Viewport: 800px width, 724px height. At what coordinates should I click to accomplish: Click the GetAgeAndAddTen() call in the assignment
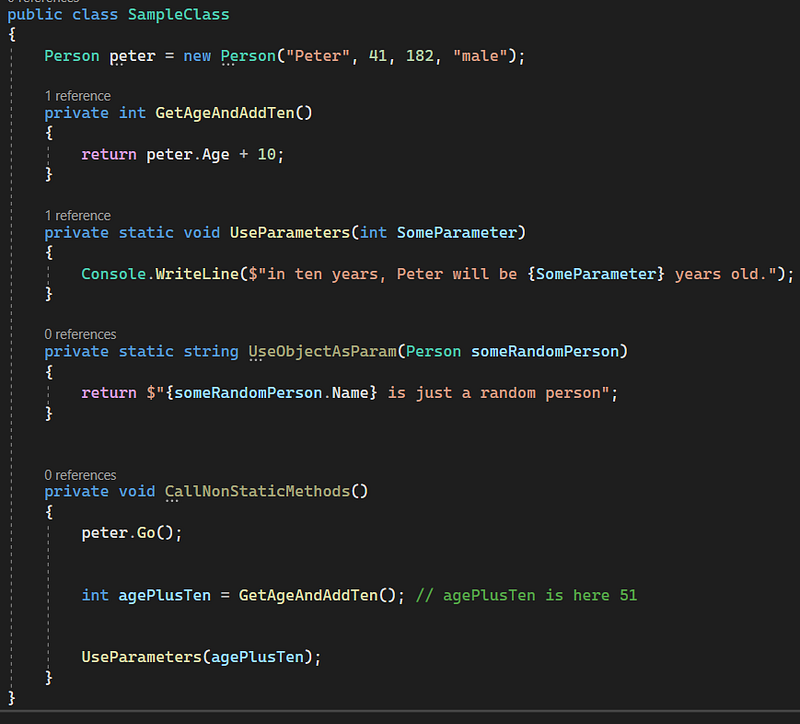pyautogui.click(x=317, y=595)
